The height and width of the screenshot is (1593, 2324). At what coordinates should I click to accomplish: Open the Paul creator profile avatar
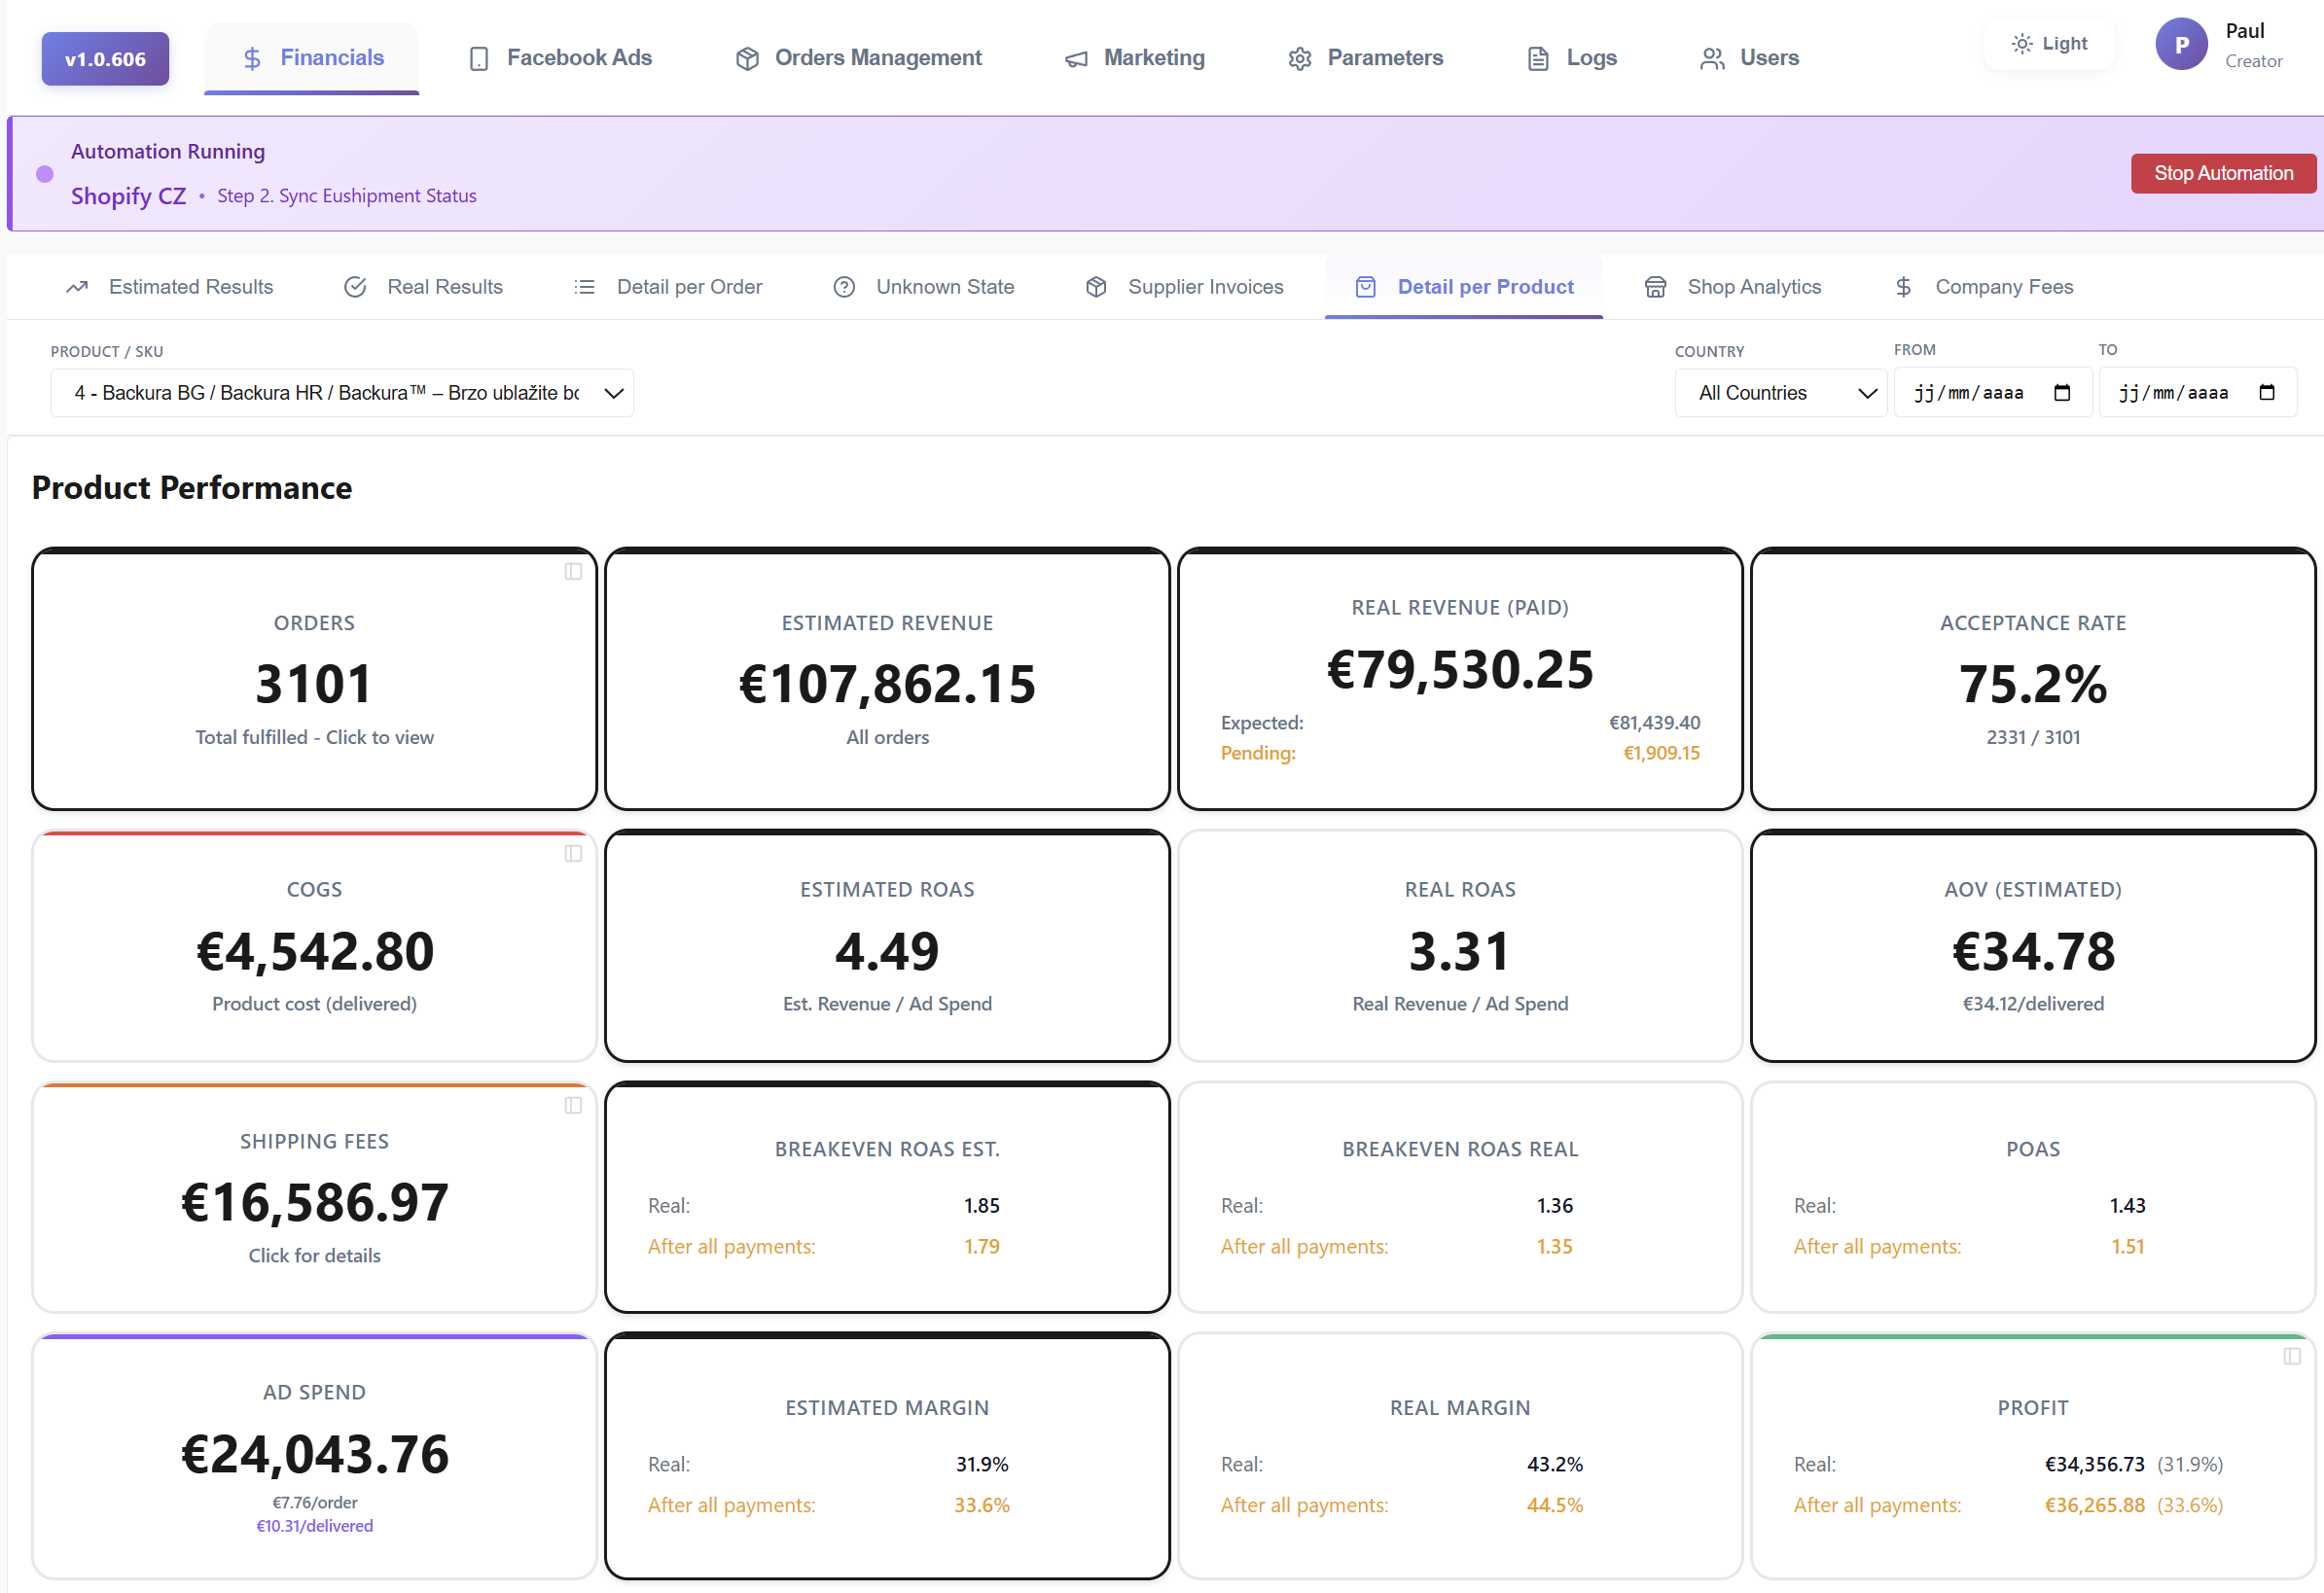coord(2182,43)
